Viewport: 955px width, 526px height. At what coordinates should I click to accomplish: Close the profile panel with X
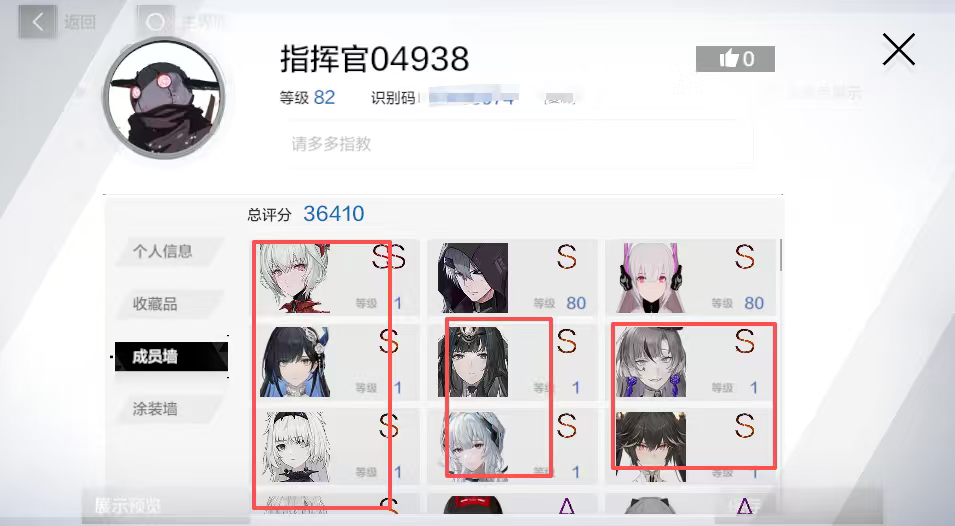tap(898, 50)
